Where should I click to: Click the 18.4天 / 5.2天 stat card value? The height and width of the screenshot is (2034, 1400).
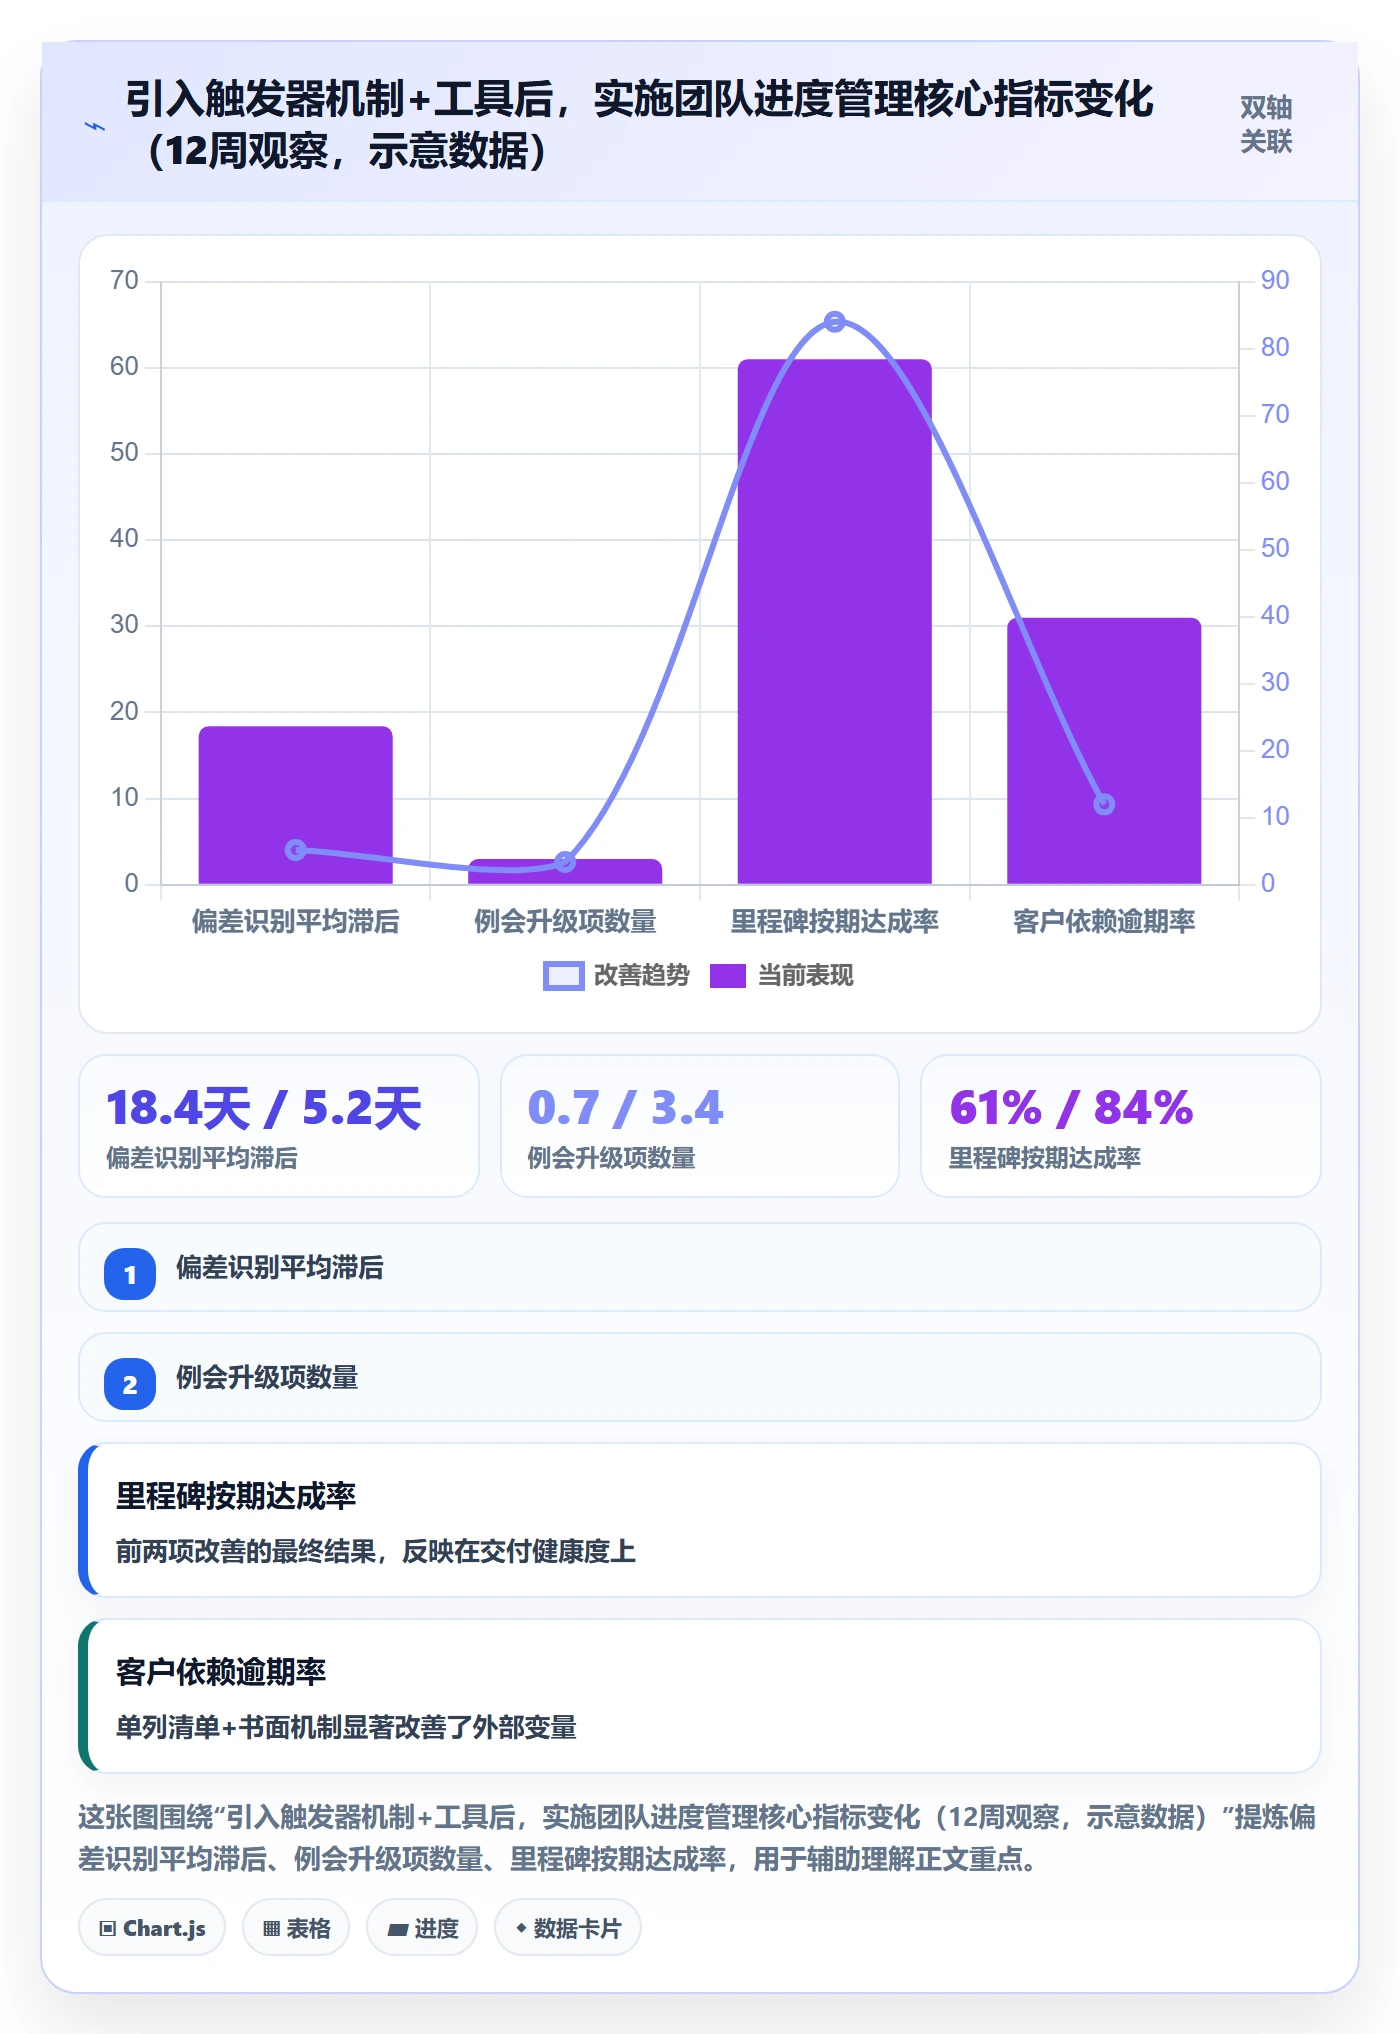(x=264, y=1108)
